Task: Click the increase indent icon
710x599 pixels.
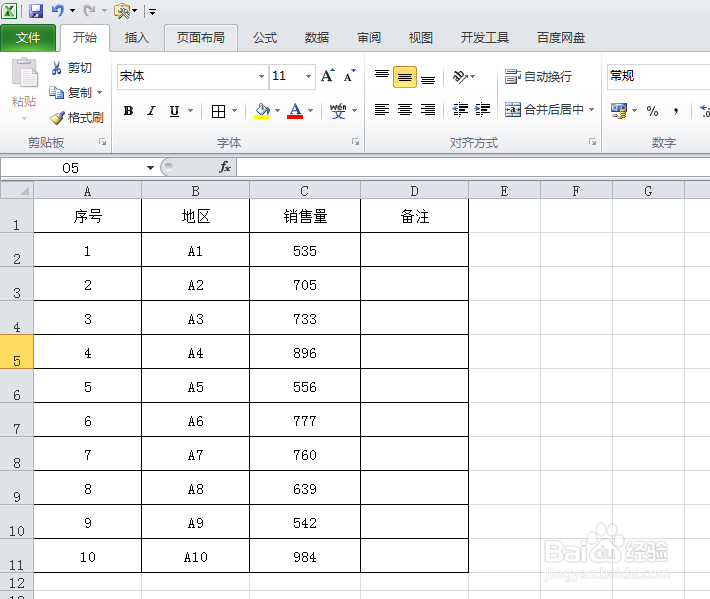Action: [x=482, y=110]
